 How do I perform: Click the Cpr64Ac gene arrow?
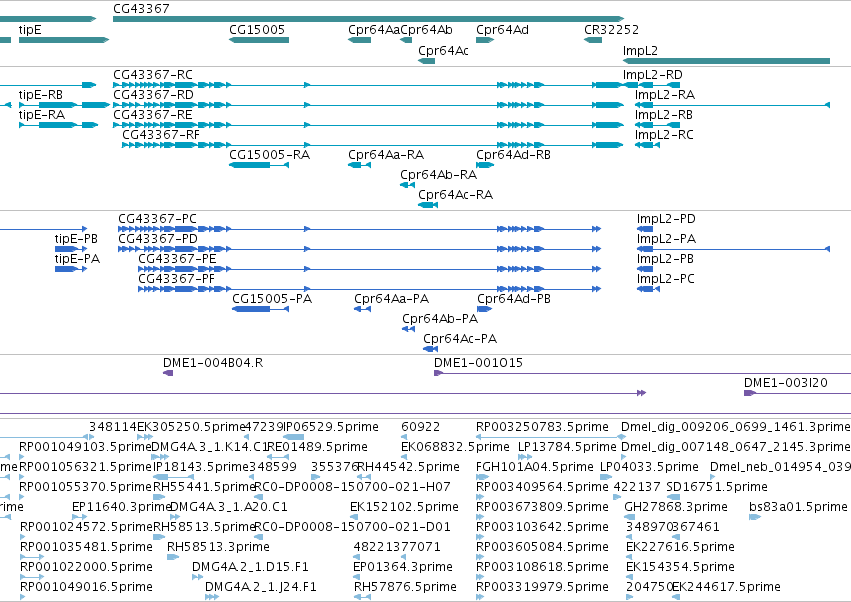(x=427, y=61)
